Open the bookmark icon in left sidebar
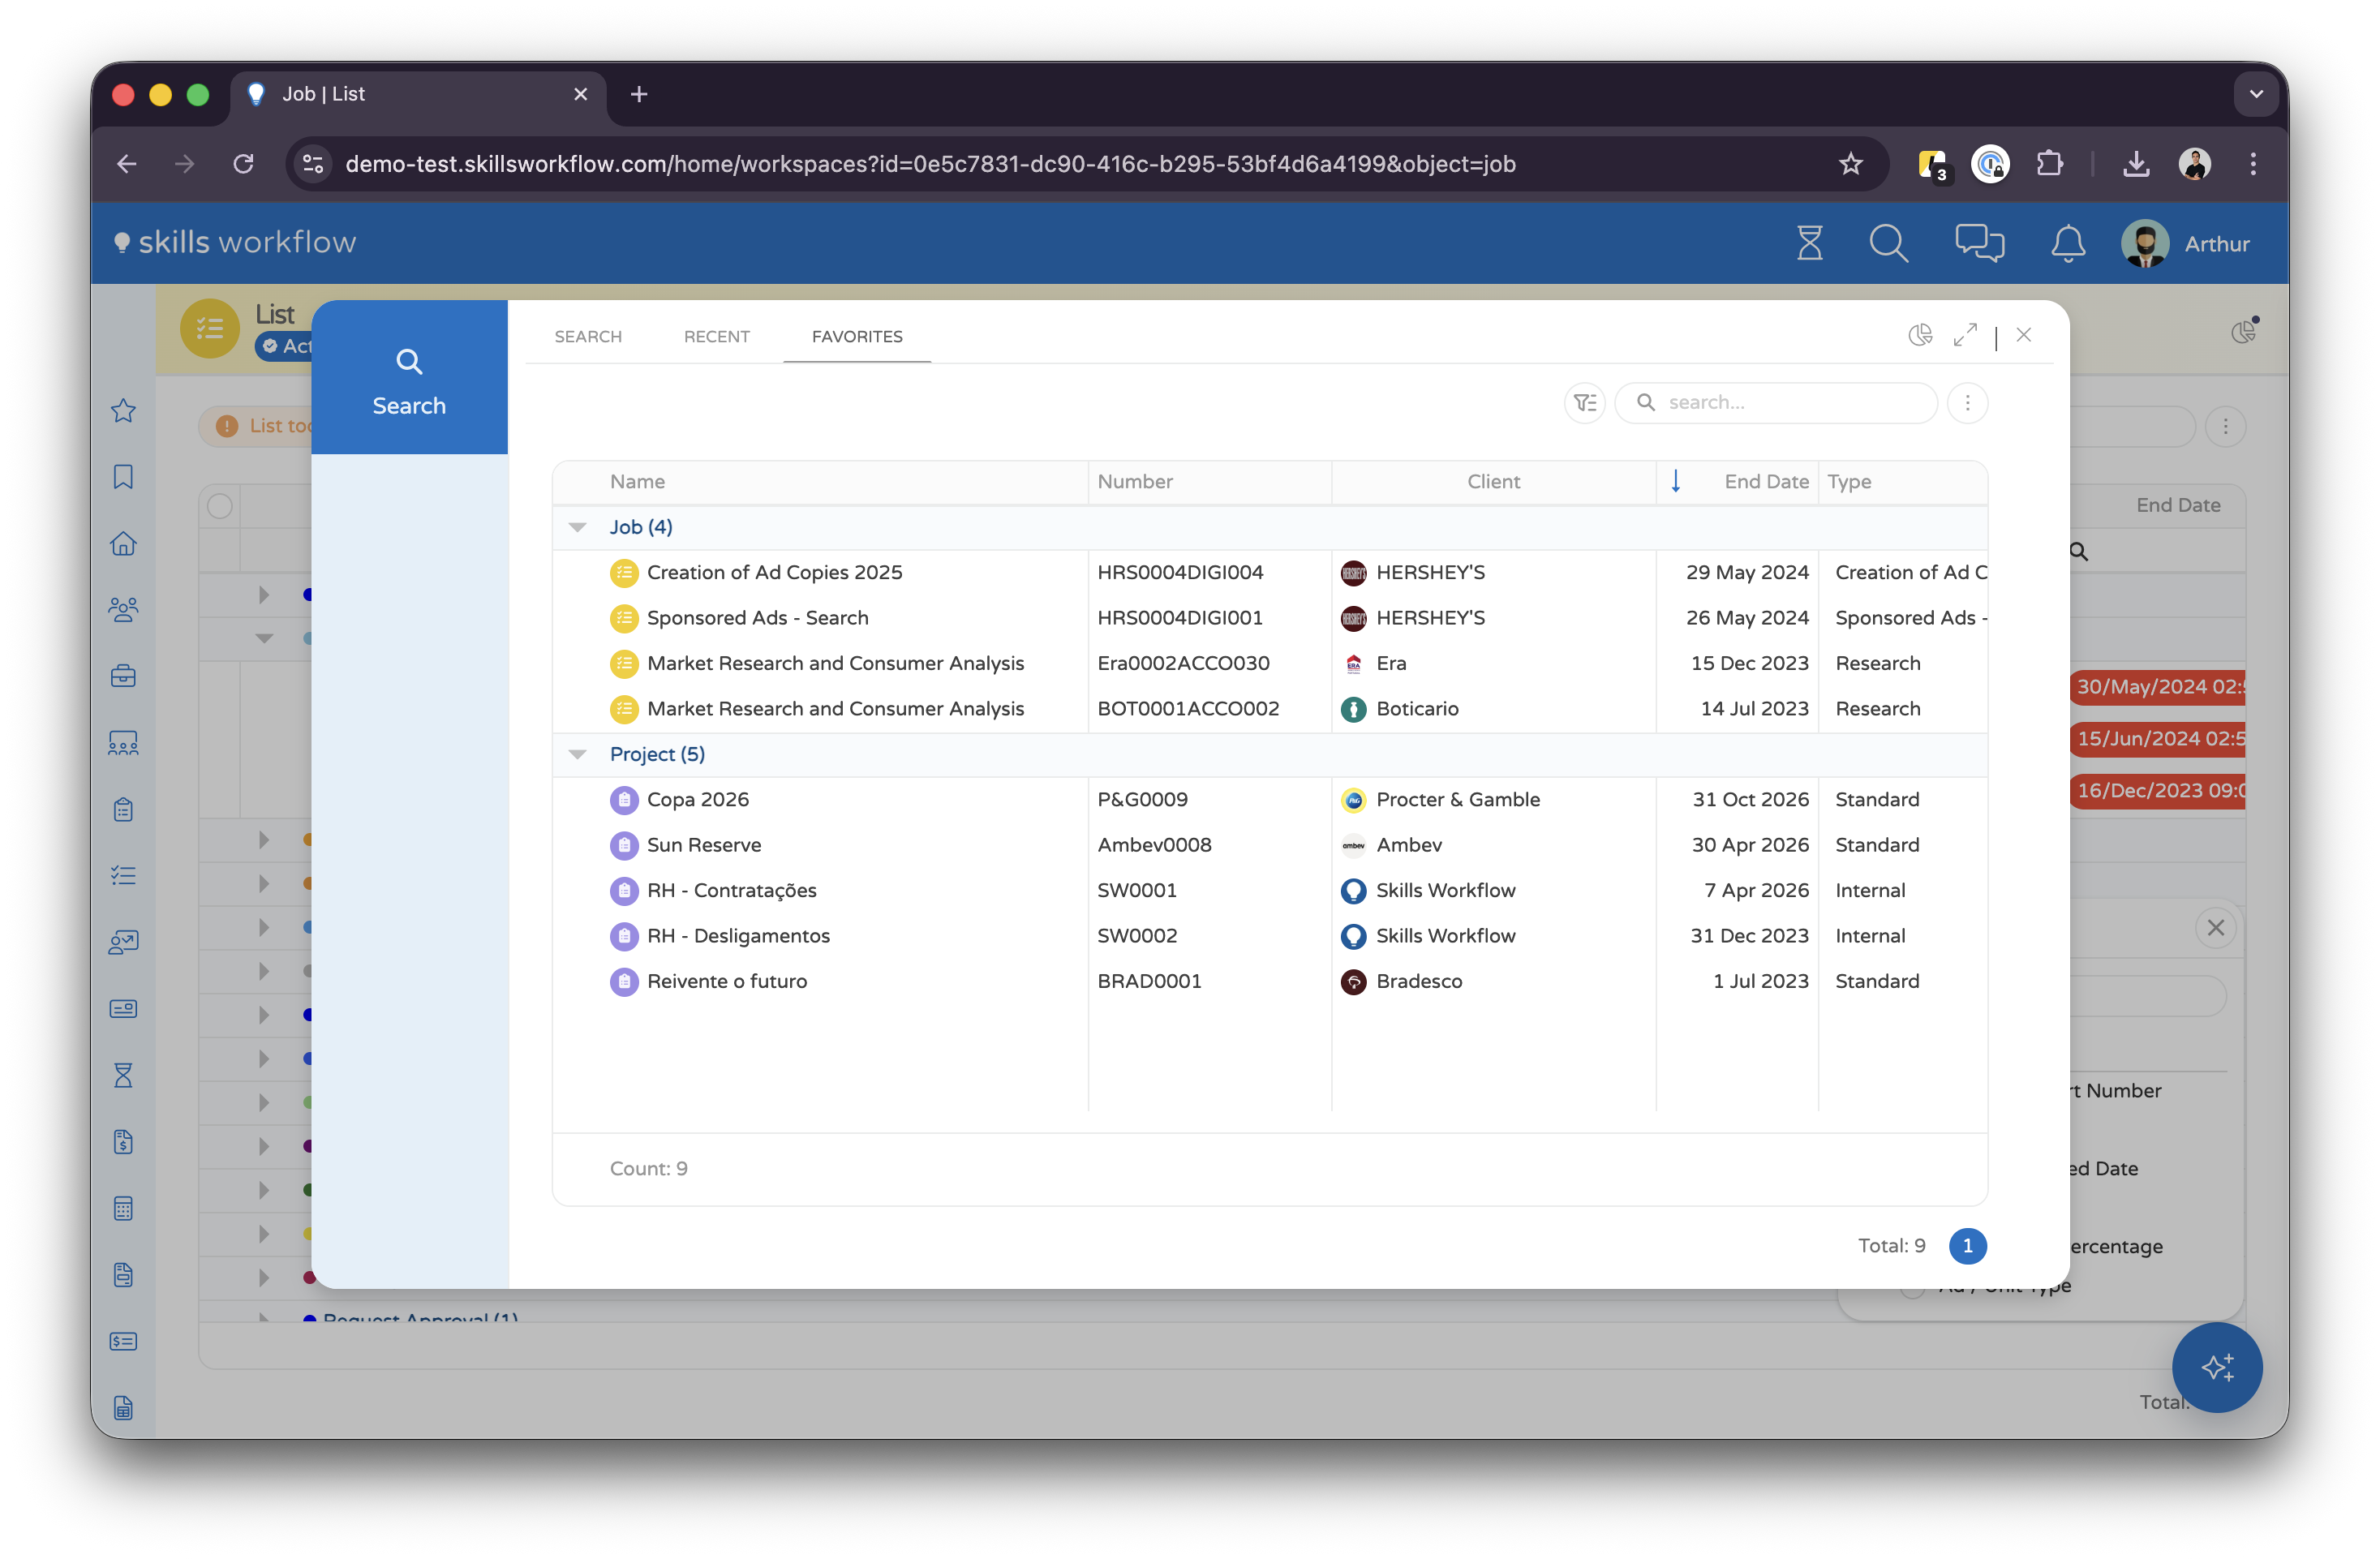Screen dimensions: 2380x1559 pyautogui.click(x=123, y=477)
